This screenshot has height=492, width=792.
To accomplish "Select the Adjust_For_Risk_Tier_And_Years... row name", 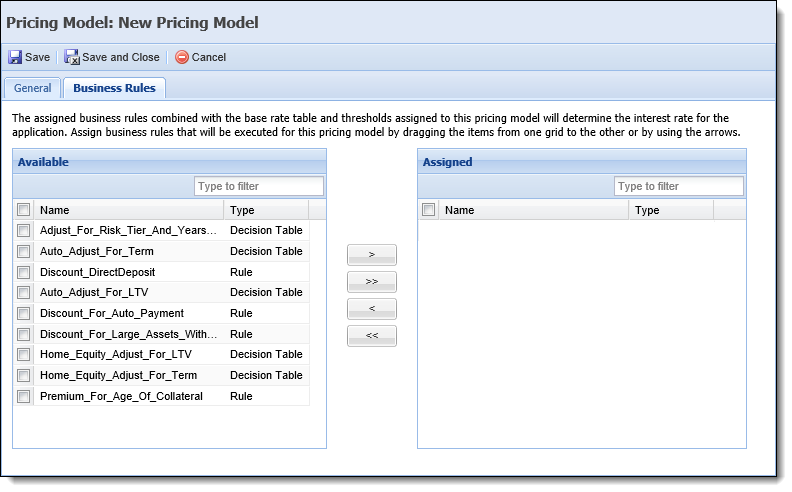I will [128, 230].
